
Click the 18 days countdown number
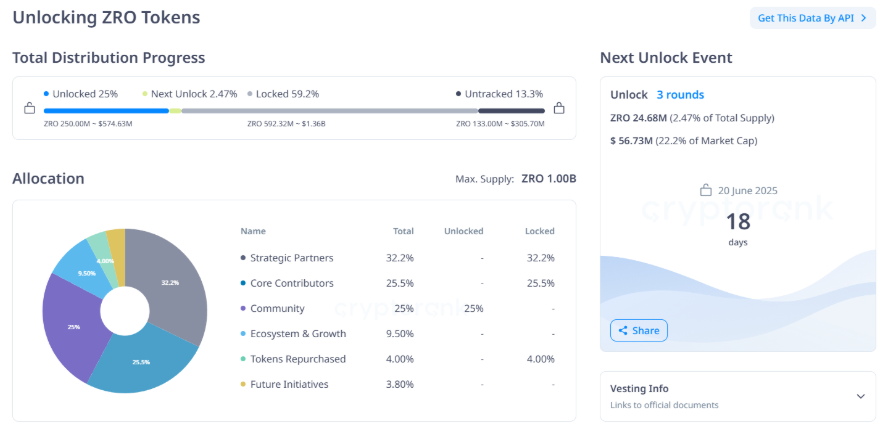pos(738,221)
